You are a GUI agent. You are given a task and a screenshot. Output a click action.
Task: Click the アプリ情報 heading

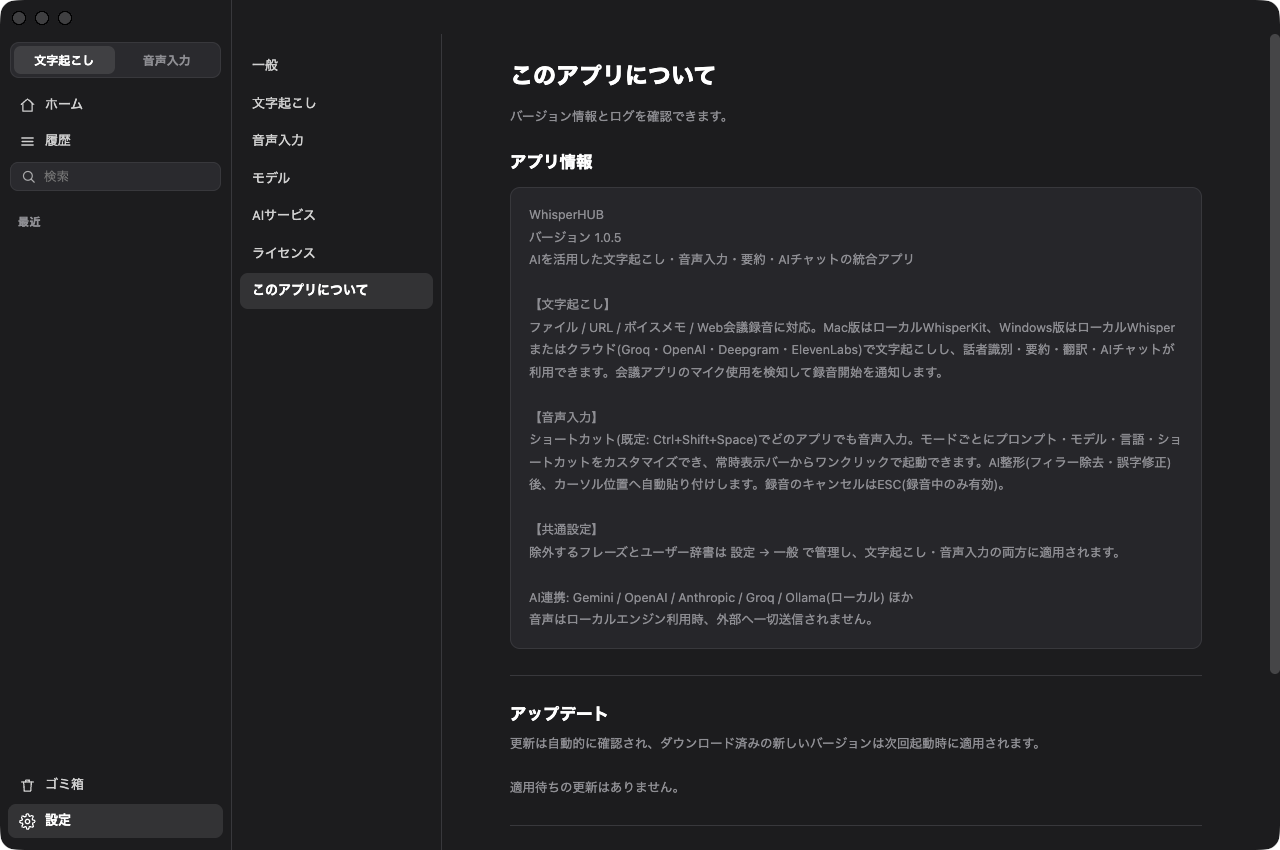click(x=551, y=161)
